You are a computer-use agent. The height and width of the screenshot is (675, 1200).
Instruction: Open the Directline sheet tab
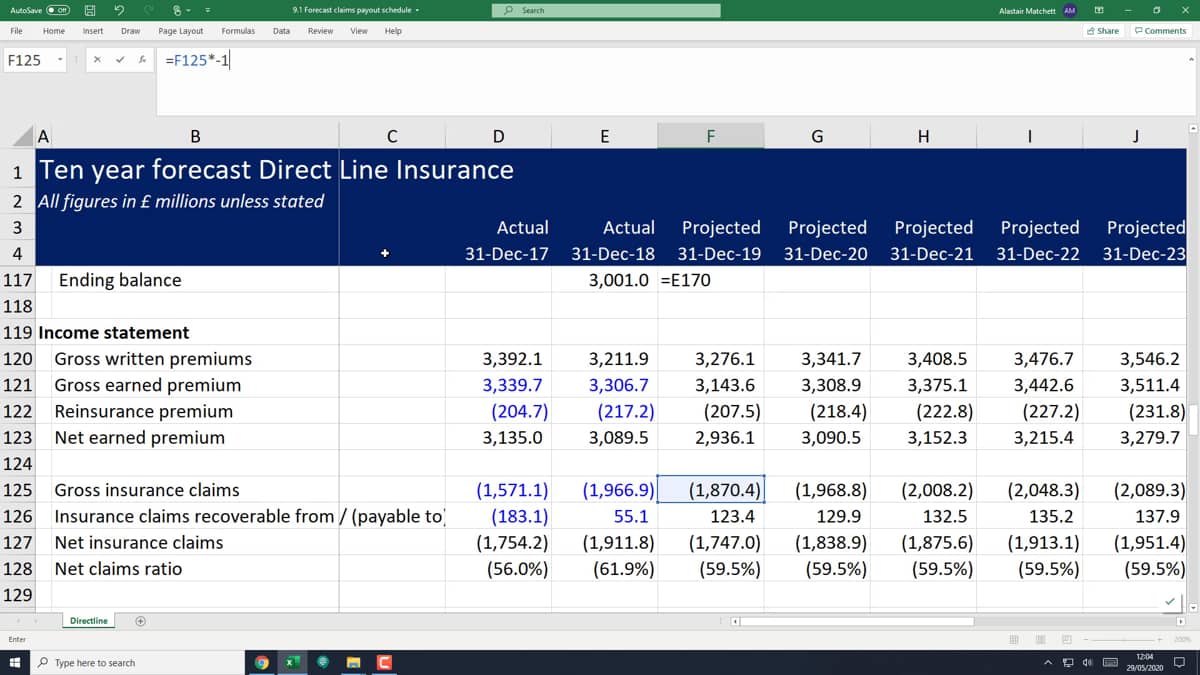point(88,621)
